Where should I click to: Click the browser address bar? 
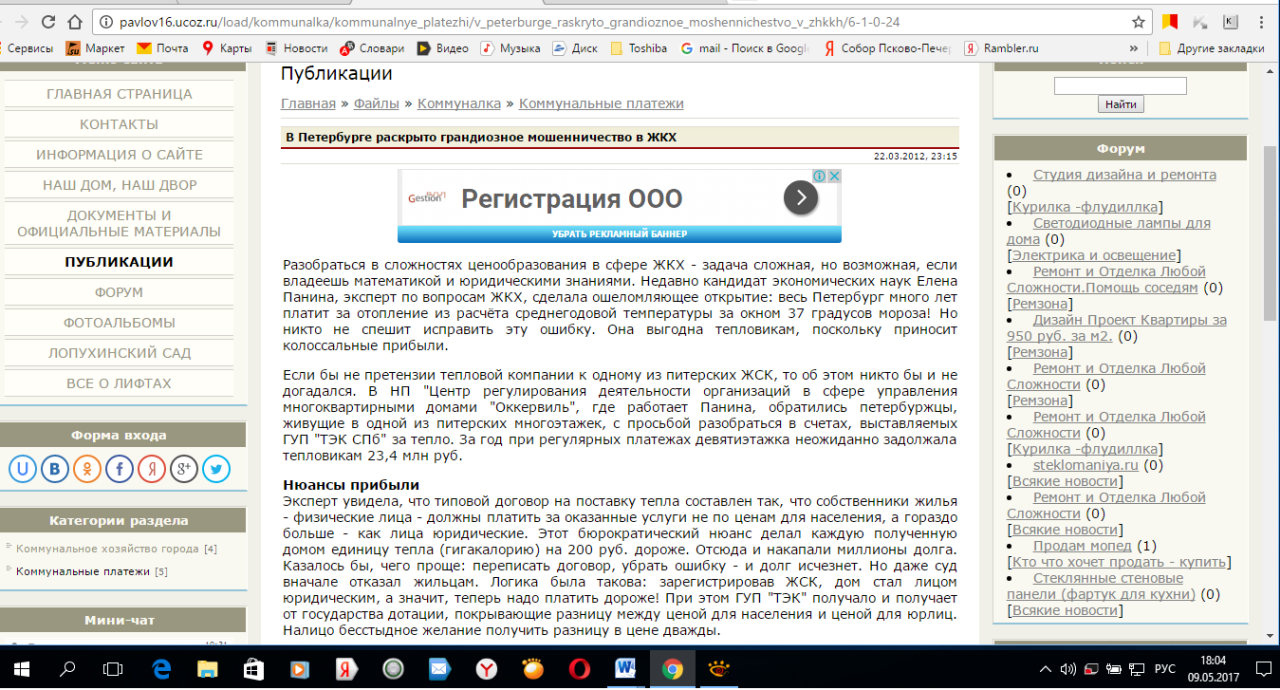[610, 22]
